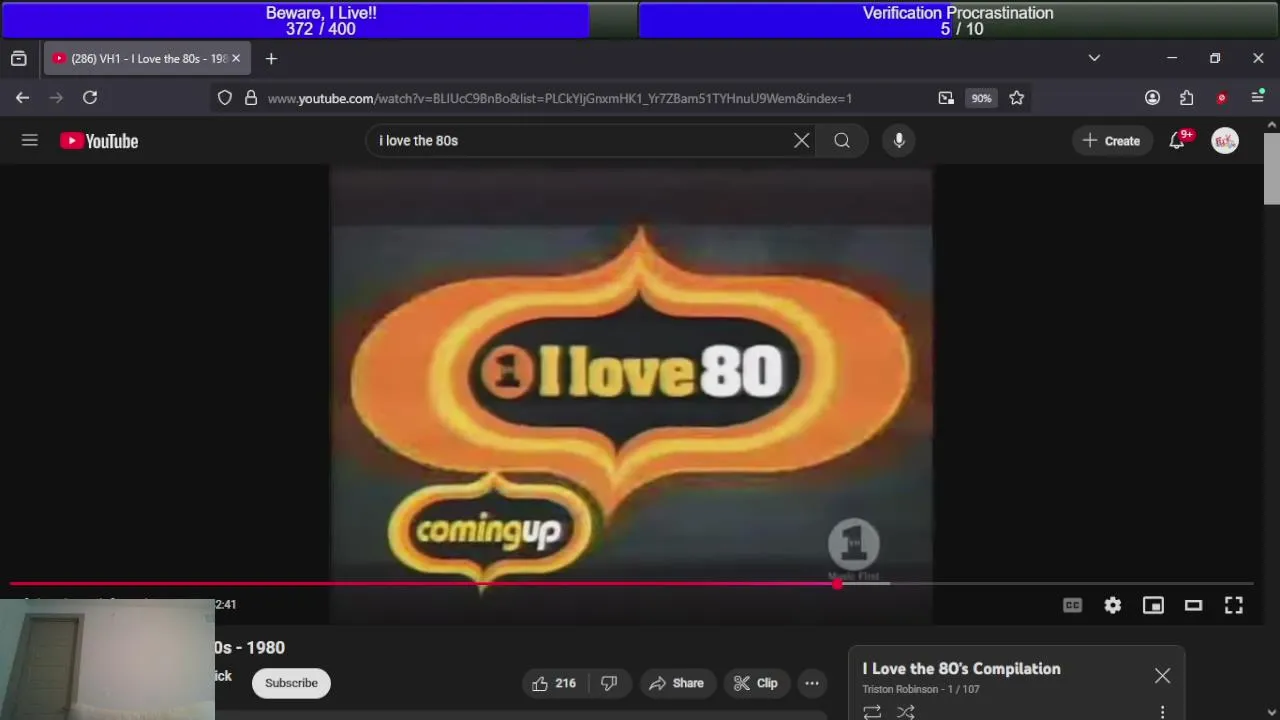The width and height of the screenshot is (1280, 720).
Task: Open the list all tabs dropdown
Action: pos(1094,58)
